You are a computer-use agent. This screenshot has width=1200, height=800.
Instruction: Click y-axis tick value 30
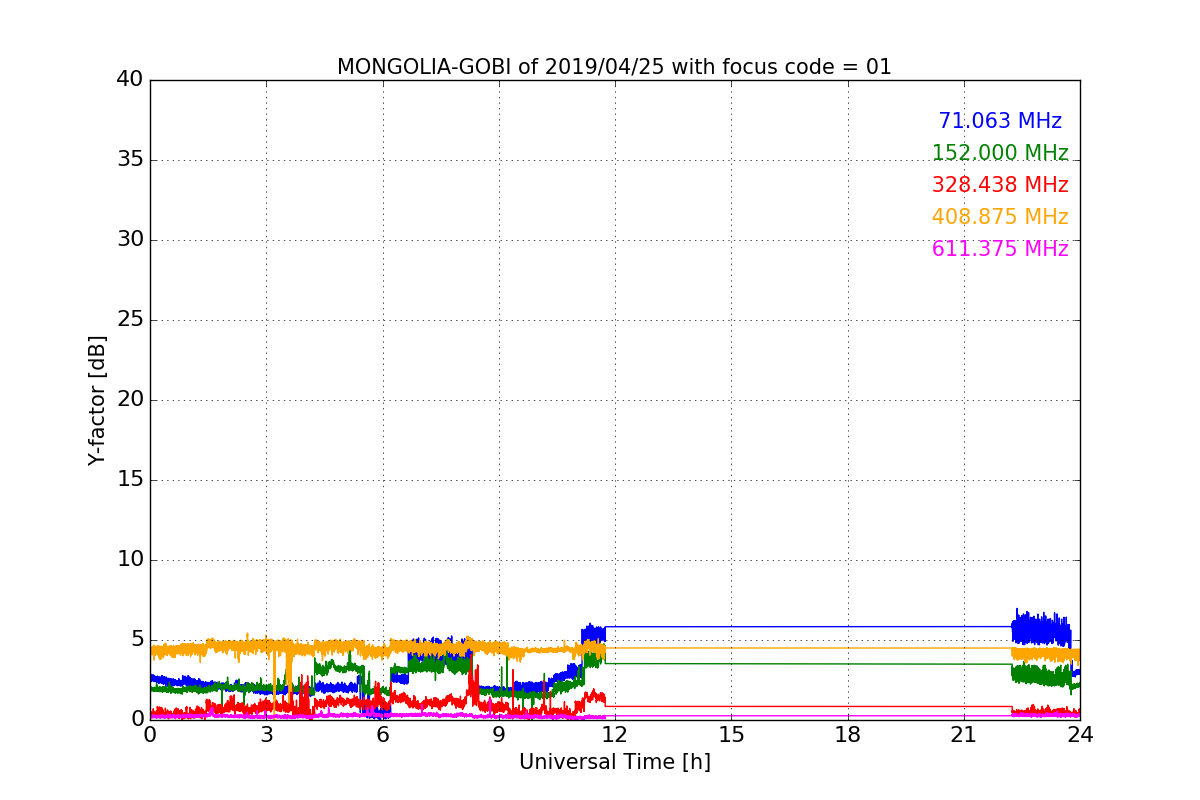pyautogui.click(x=130, y=239)
